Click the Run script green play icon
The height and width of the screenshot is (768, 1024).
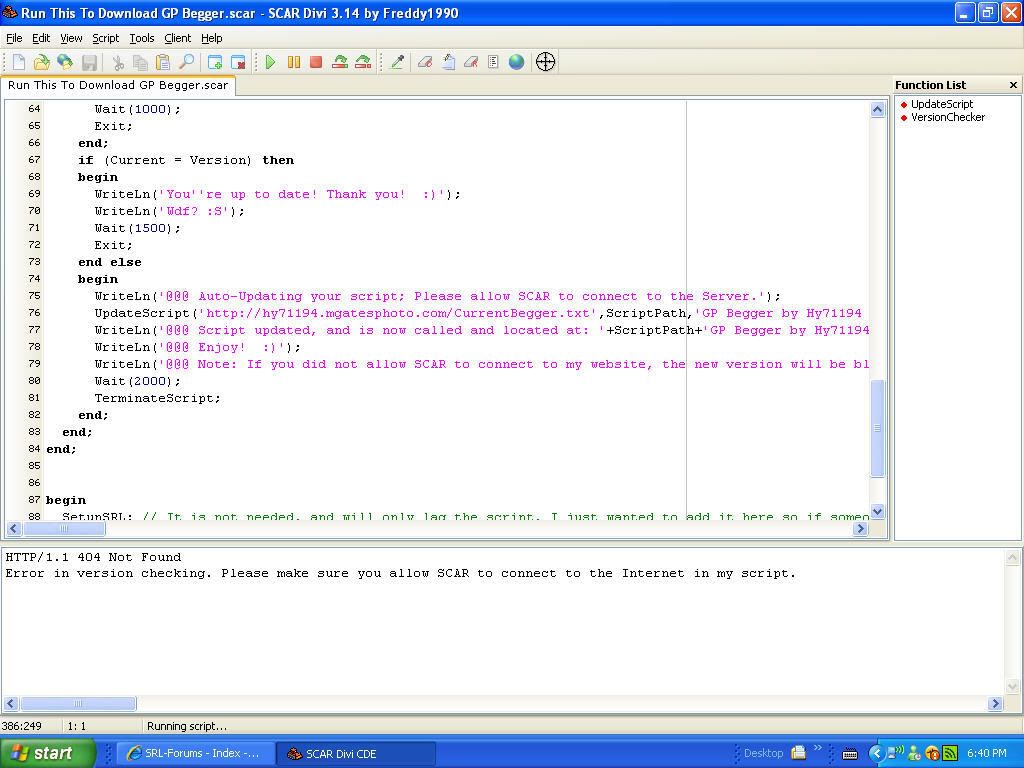(x=270, y=62)
